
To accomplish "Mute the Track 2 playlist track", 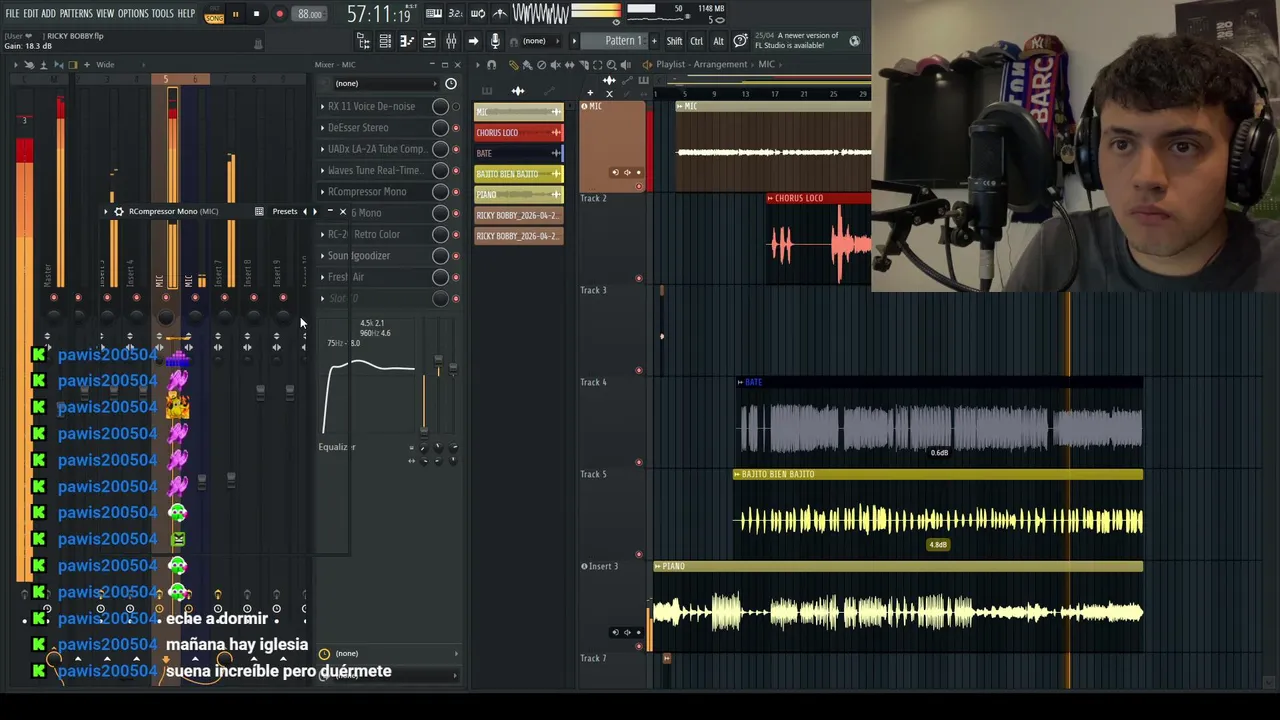I will pyautogui.click(x=638, y=278).
